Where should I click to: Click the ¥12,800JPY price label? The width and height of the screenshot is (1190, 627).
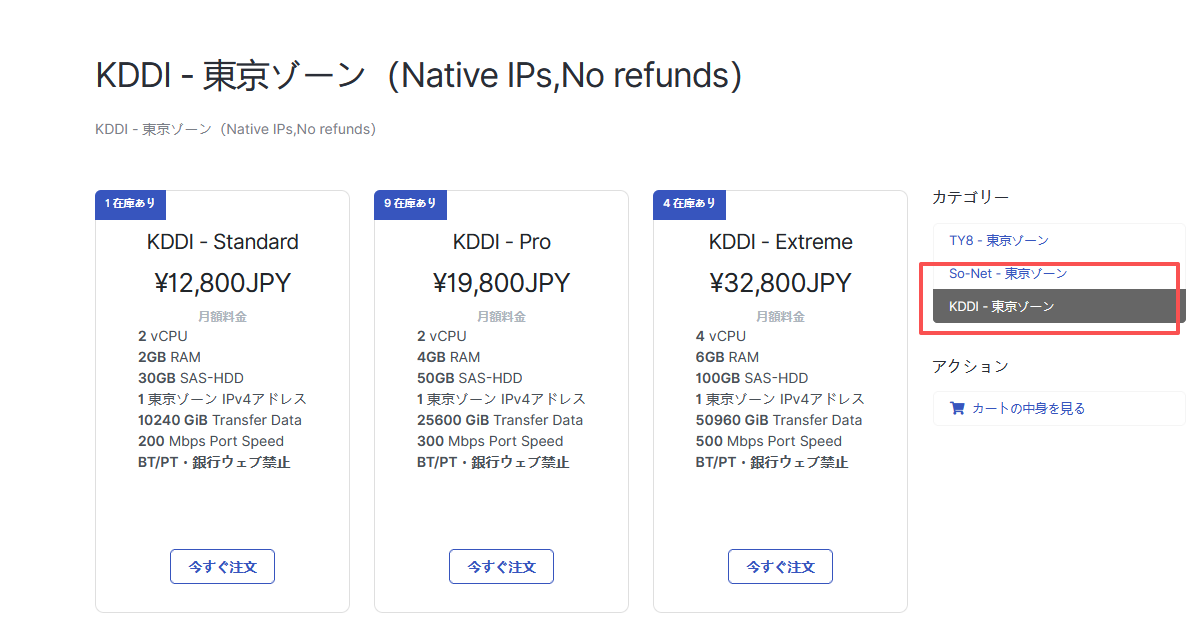coord(222,282)
